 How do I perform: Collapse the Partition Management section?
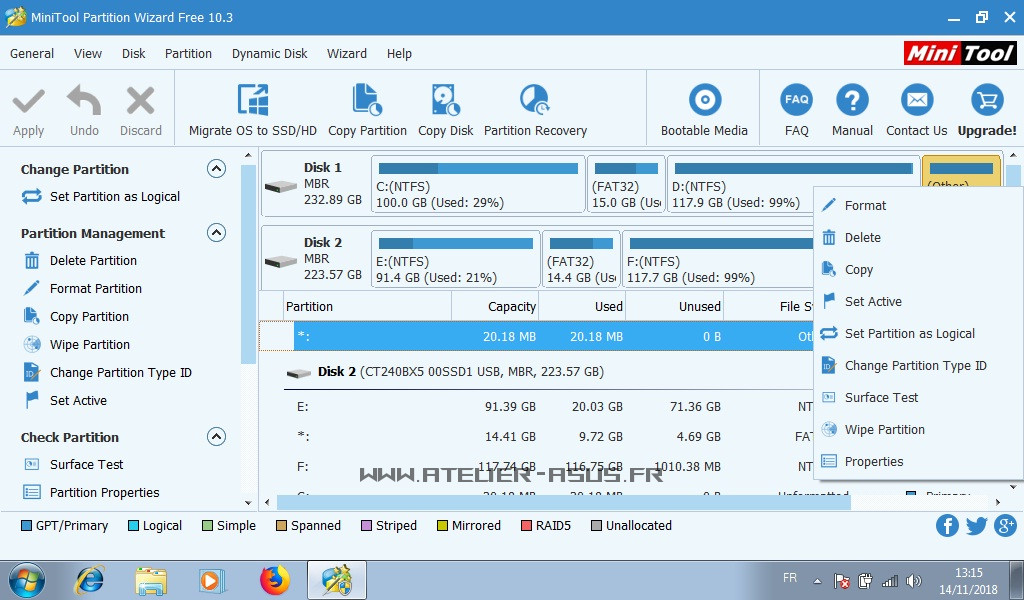(x=216, y=232)
